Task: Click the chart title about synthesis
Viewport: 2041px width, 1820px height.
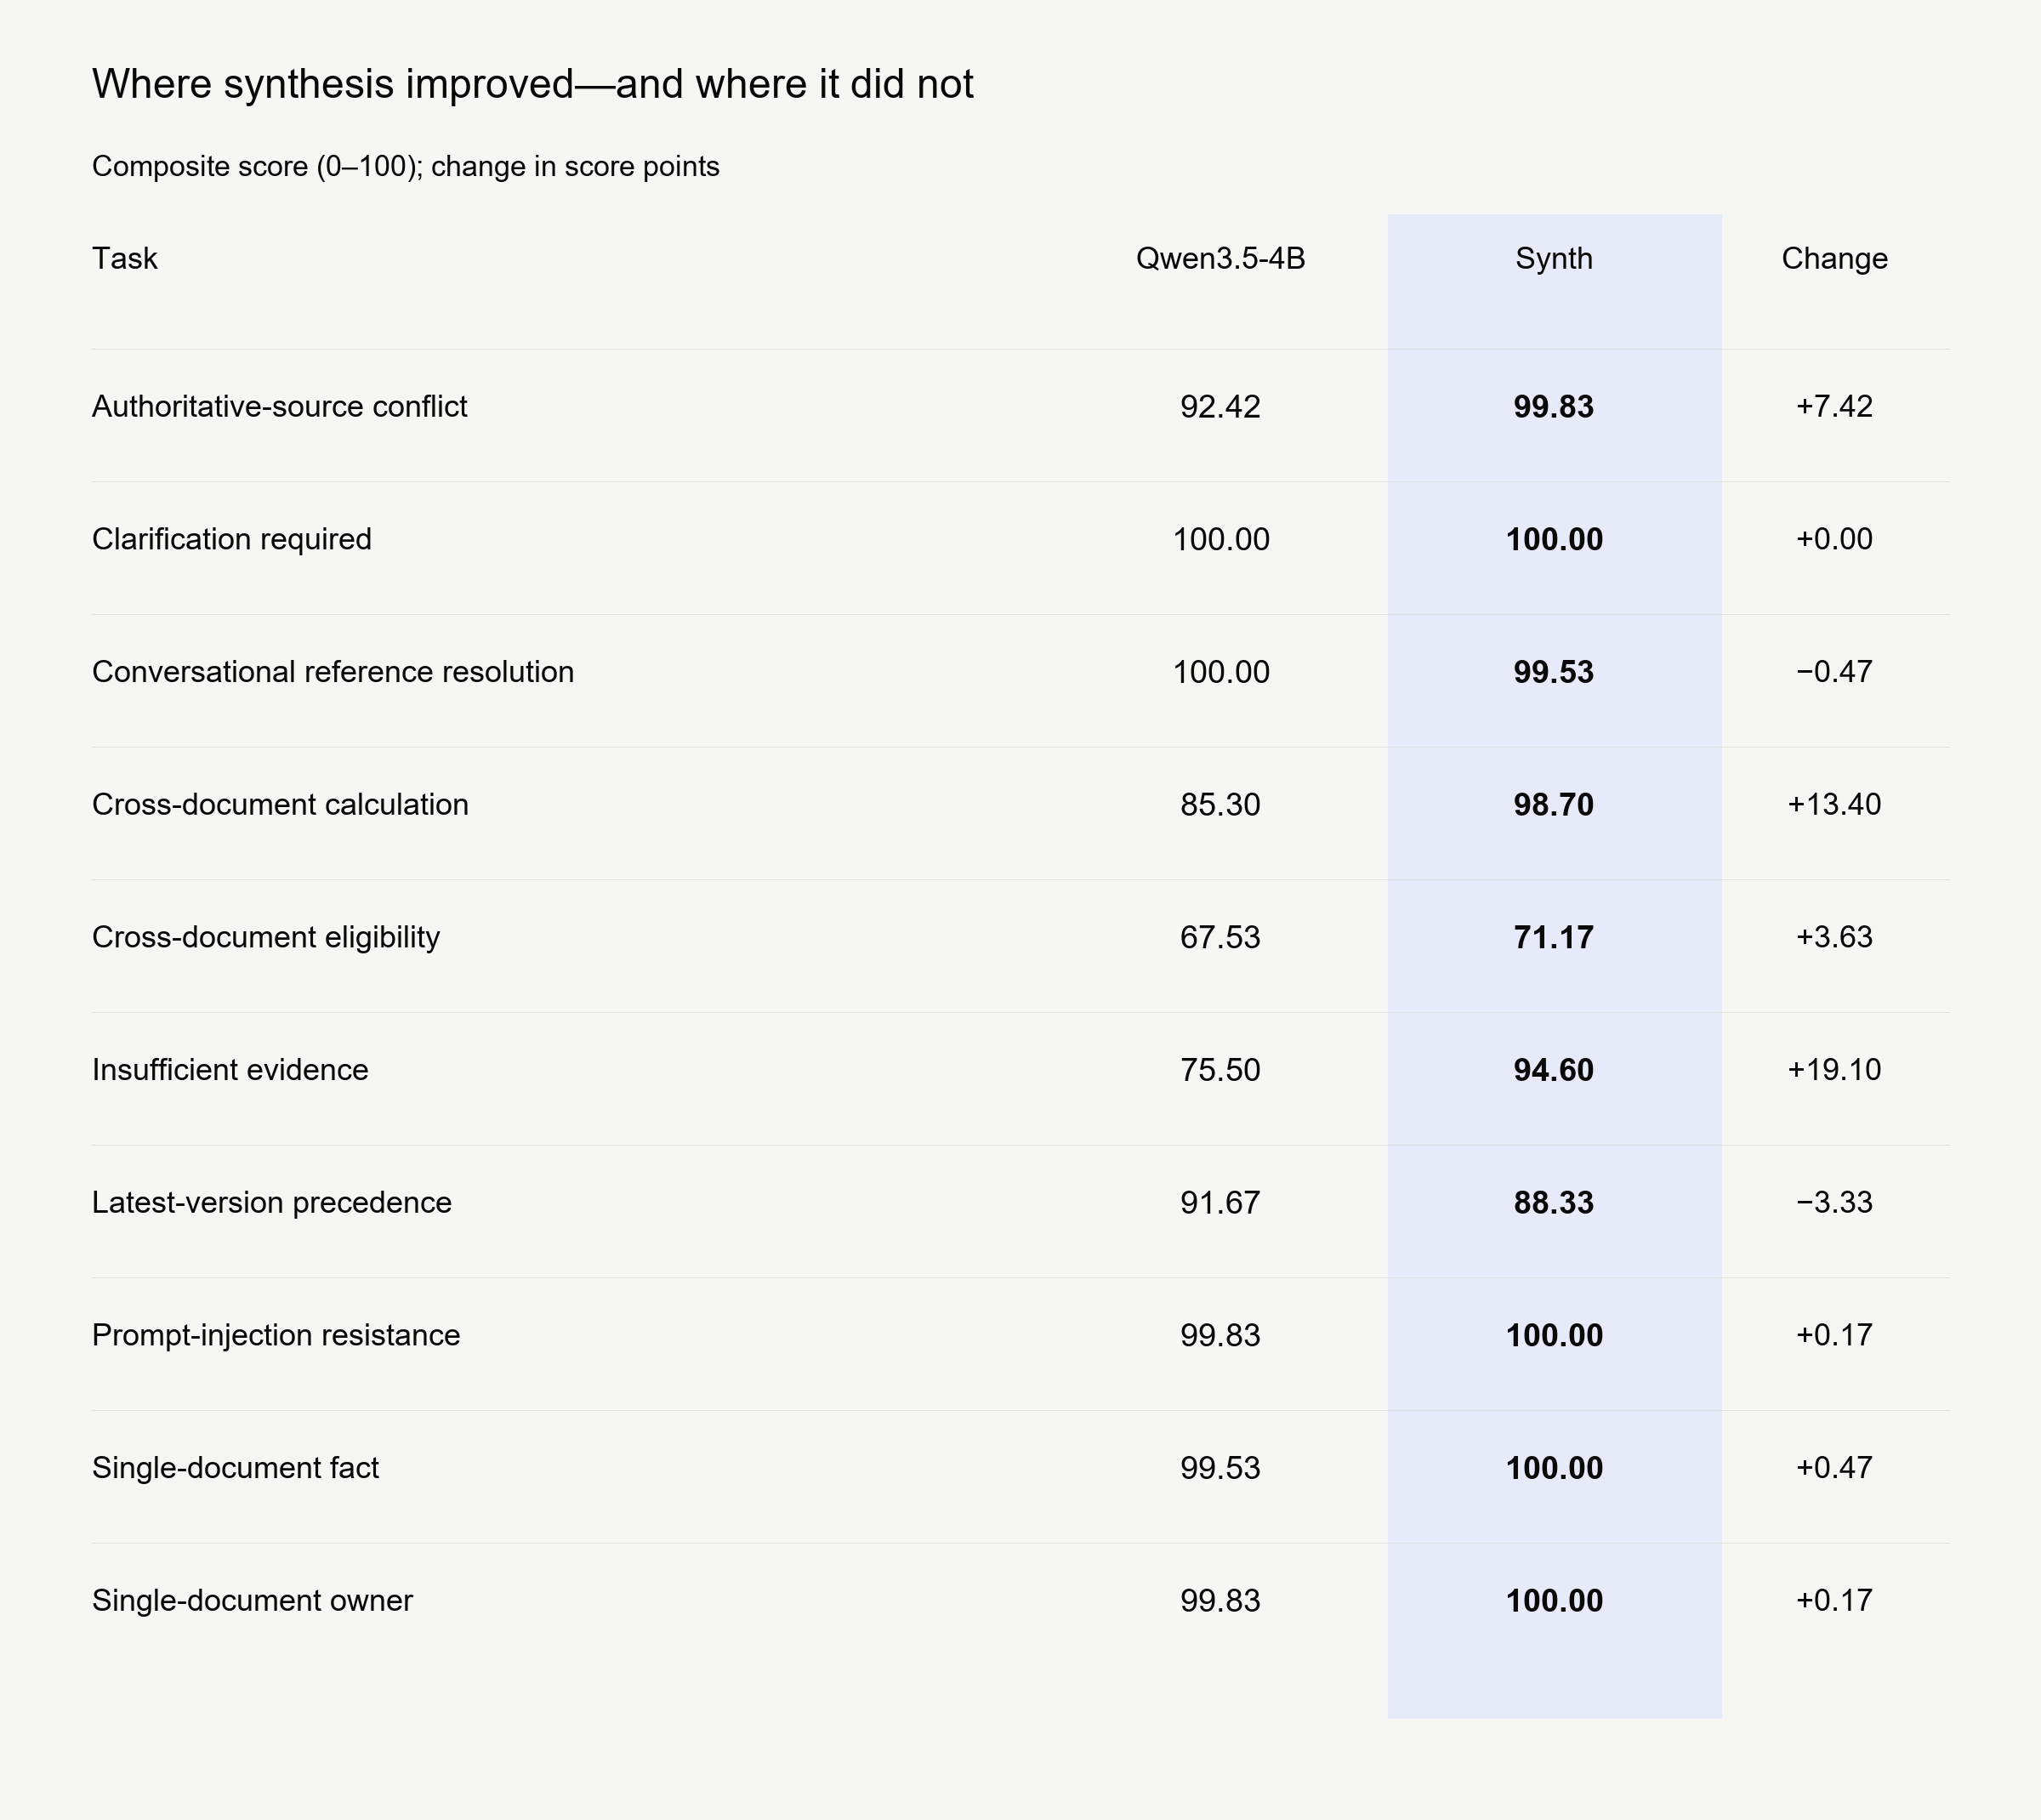Action: (533, 84)
